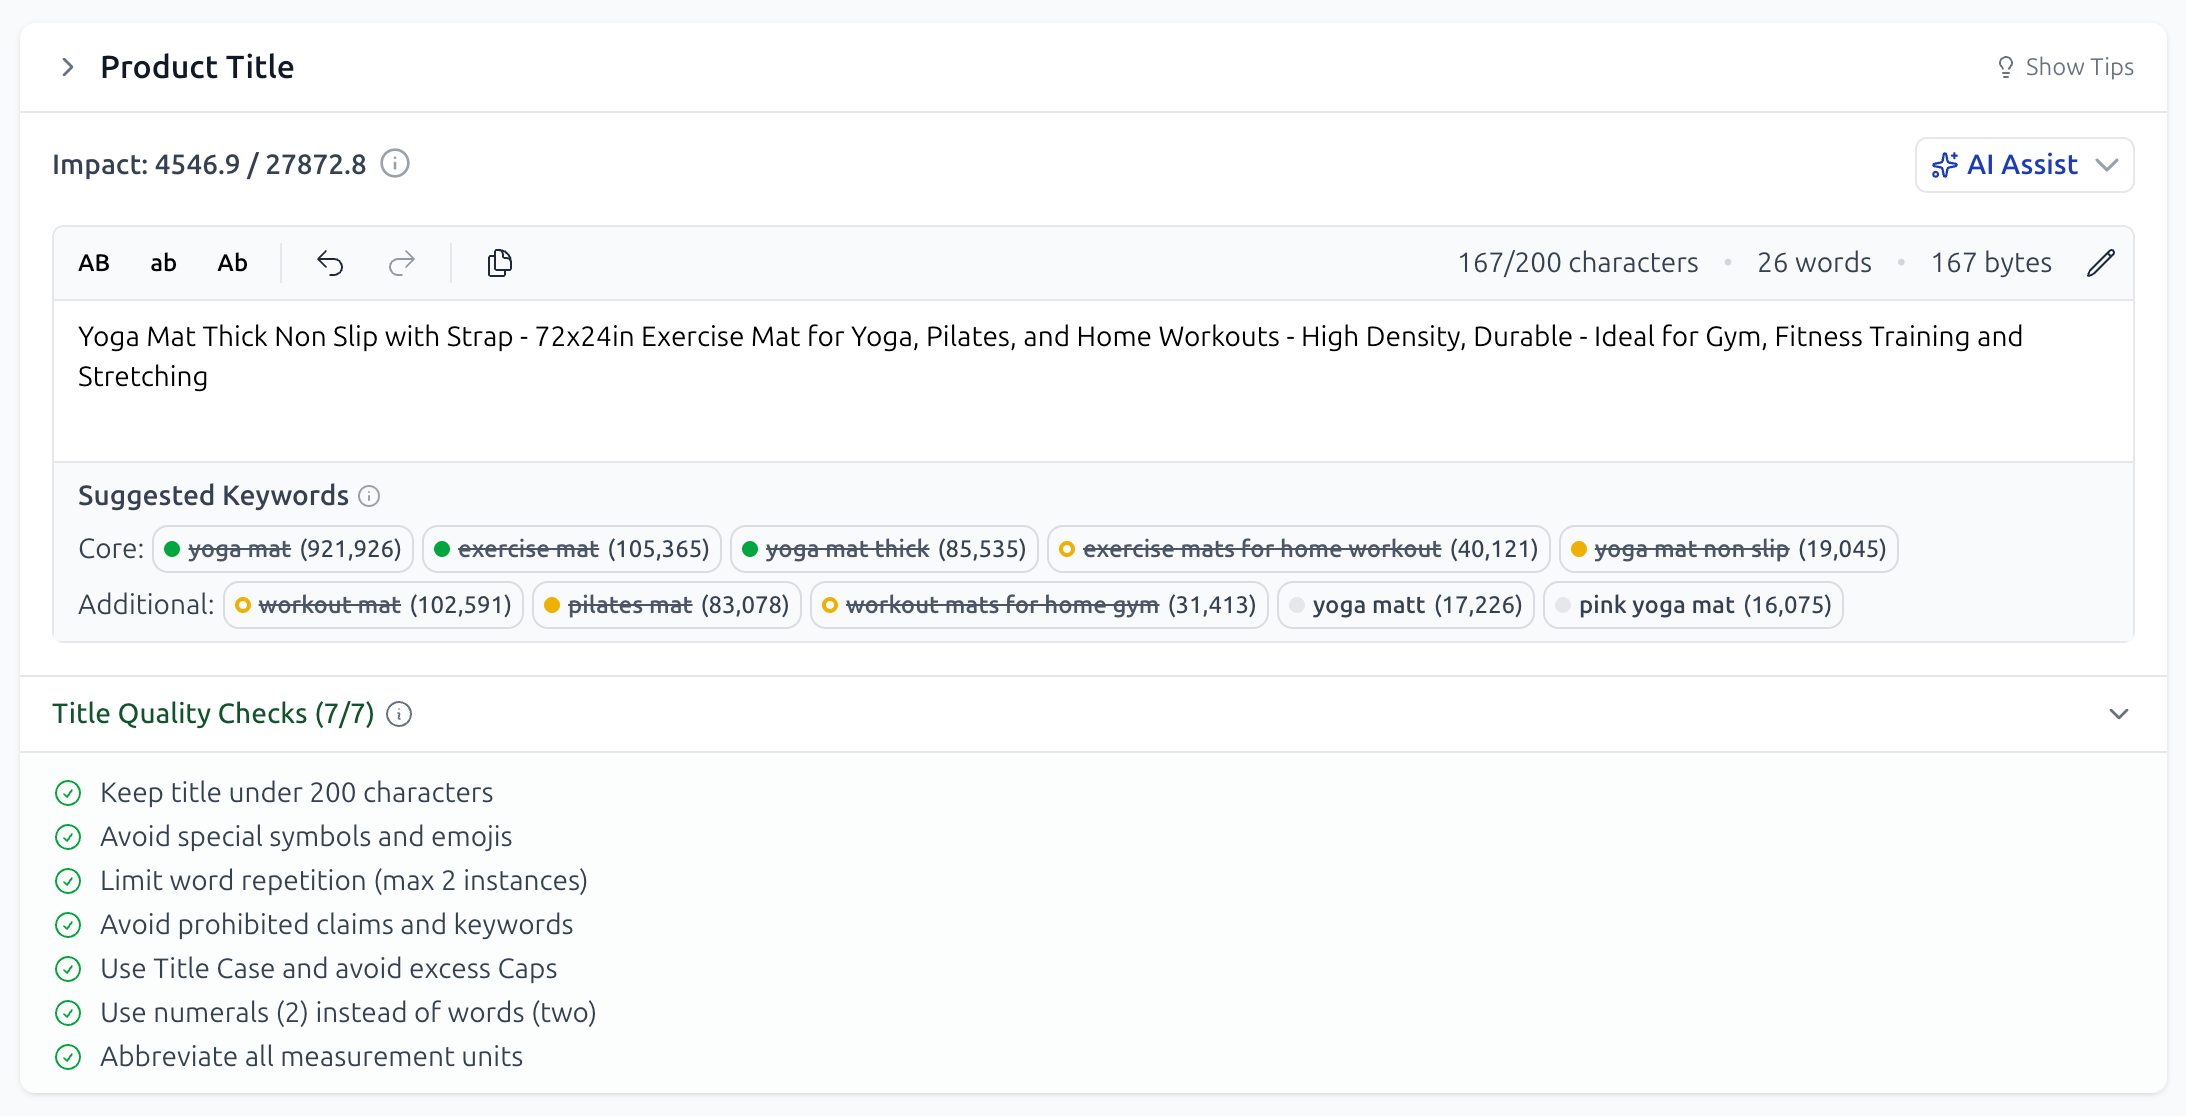This screenshot has width=2186, height=1116.
Task: Open the Title Quality Checks info icon
Action: (x=399, y=714)
